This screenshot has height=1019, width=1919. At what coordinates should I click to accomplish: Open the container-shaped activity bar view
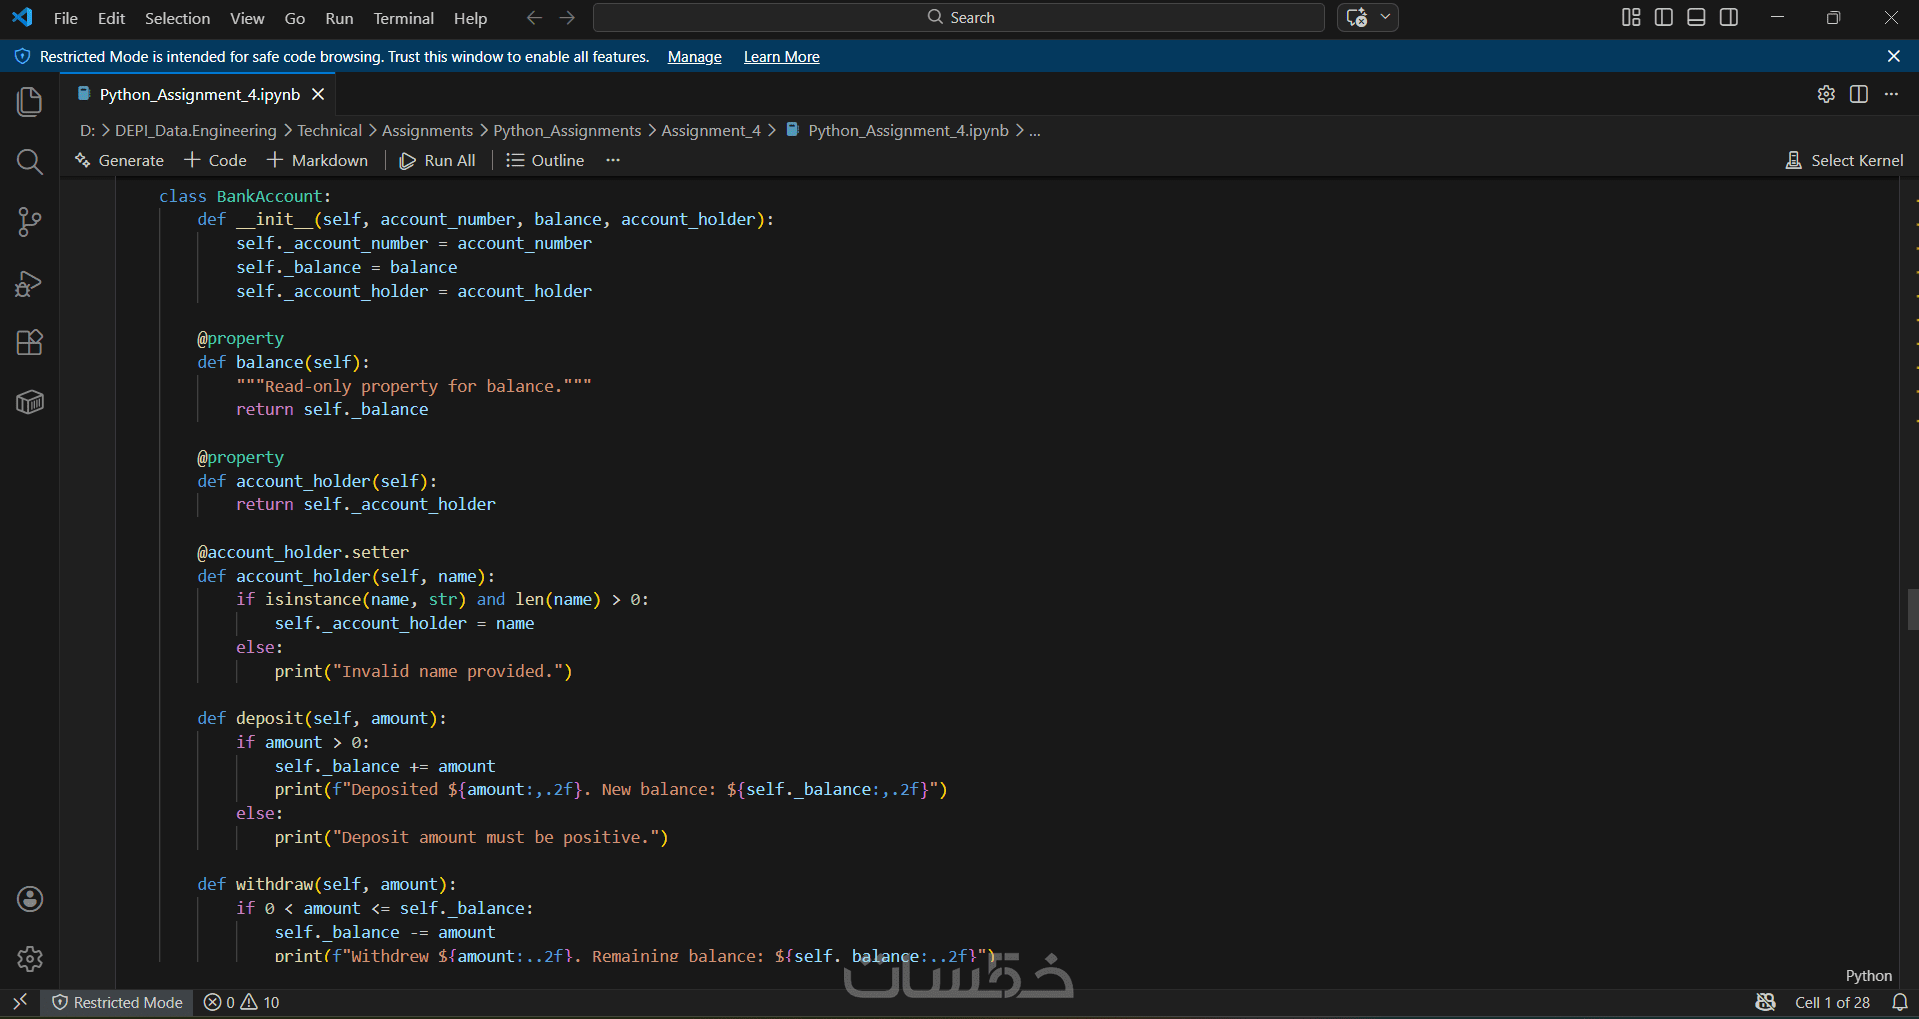click(x=30, y=402)
